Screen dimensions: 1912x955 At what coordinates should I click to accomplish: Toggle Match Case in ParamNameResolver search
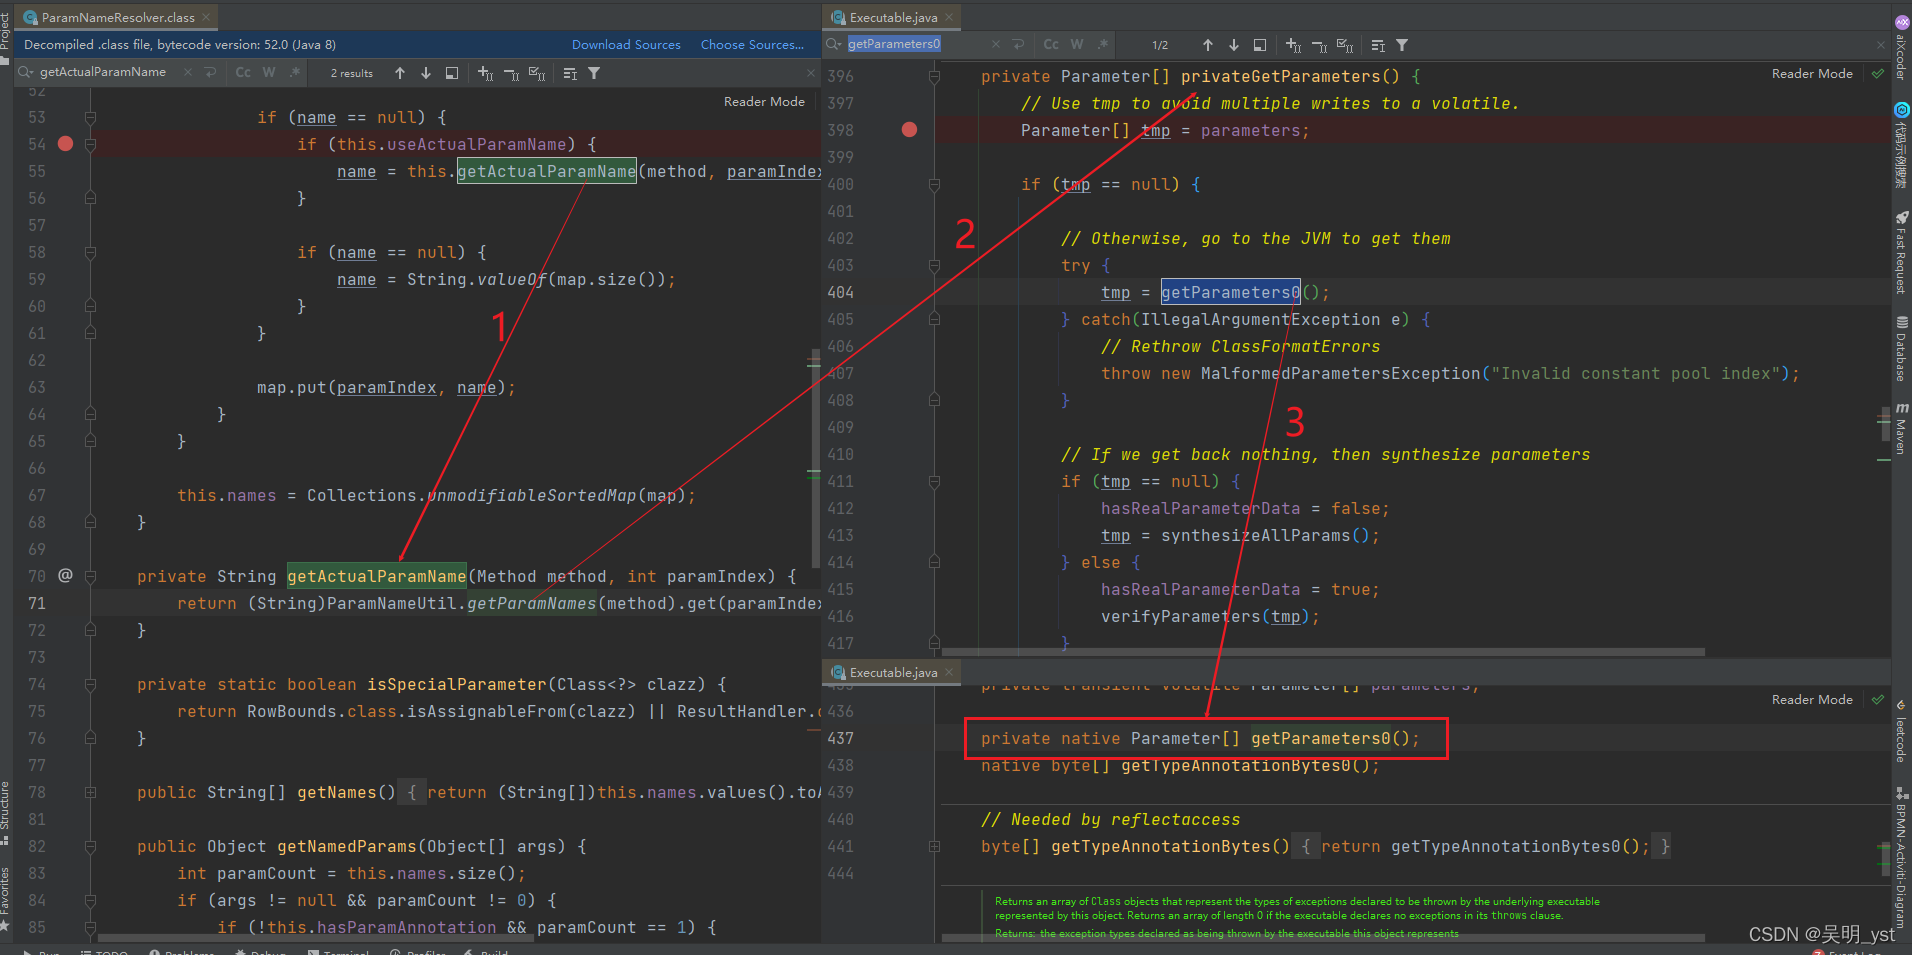coord(243,73)
